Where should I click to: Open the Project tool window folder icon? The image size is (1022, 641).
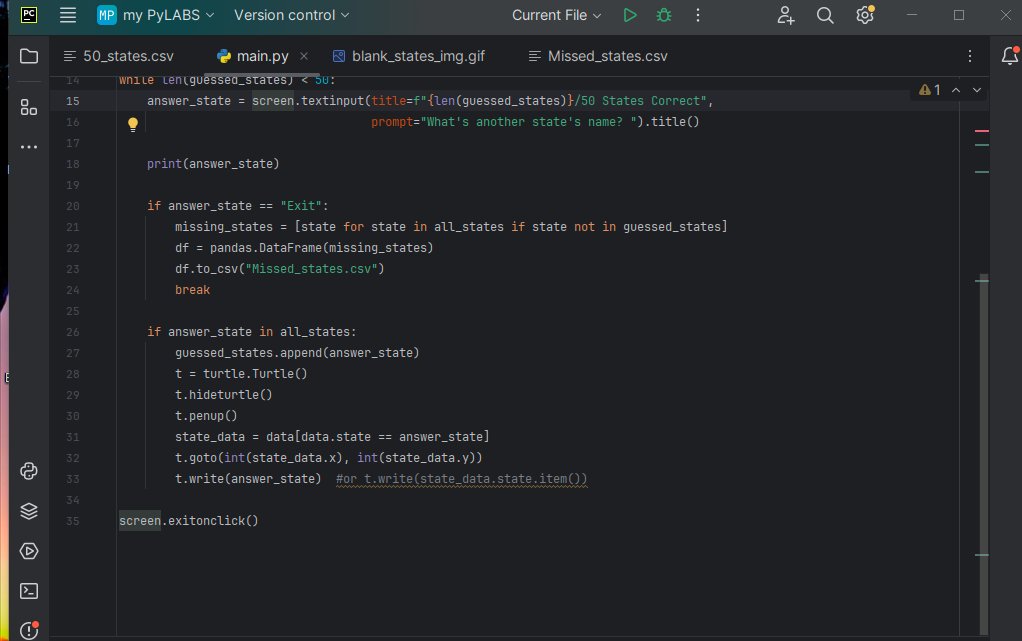(29, 56)
